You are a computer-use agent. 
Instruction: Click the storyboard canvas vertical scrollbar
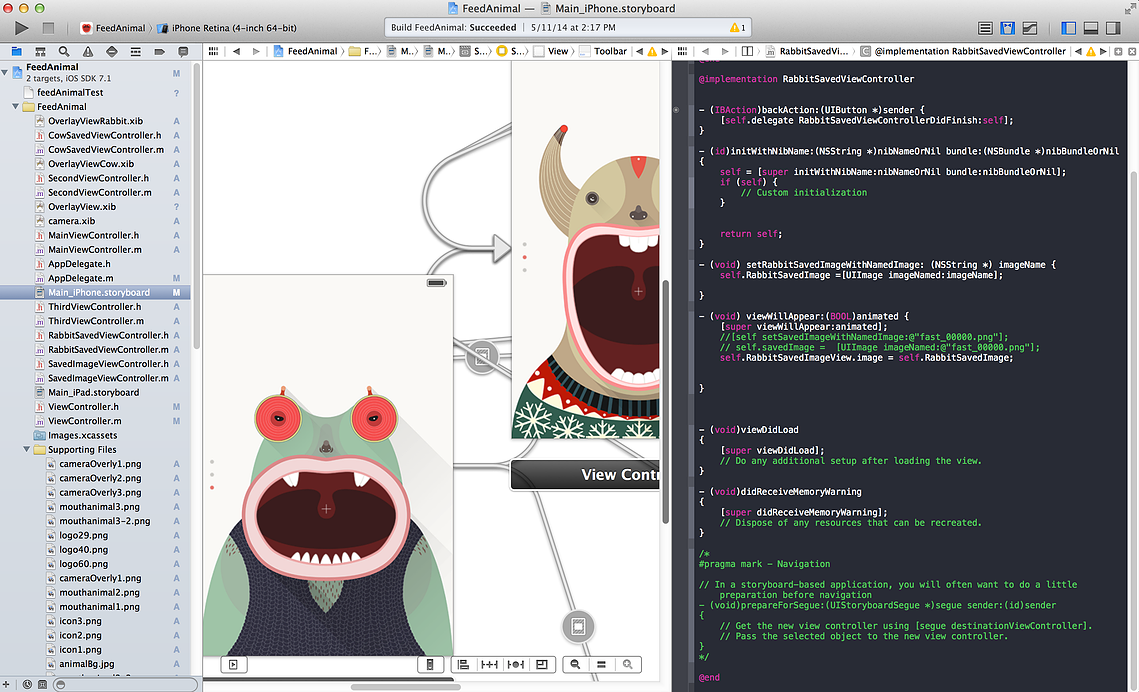coord(665,402)
